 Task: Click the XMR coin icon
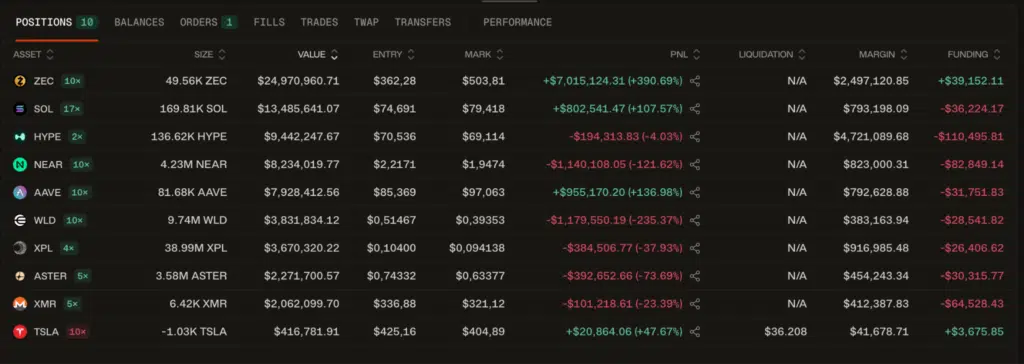coord(20,304)
